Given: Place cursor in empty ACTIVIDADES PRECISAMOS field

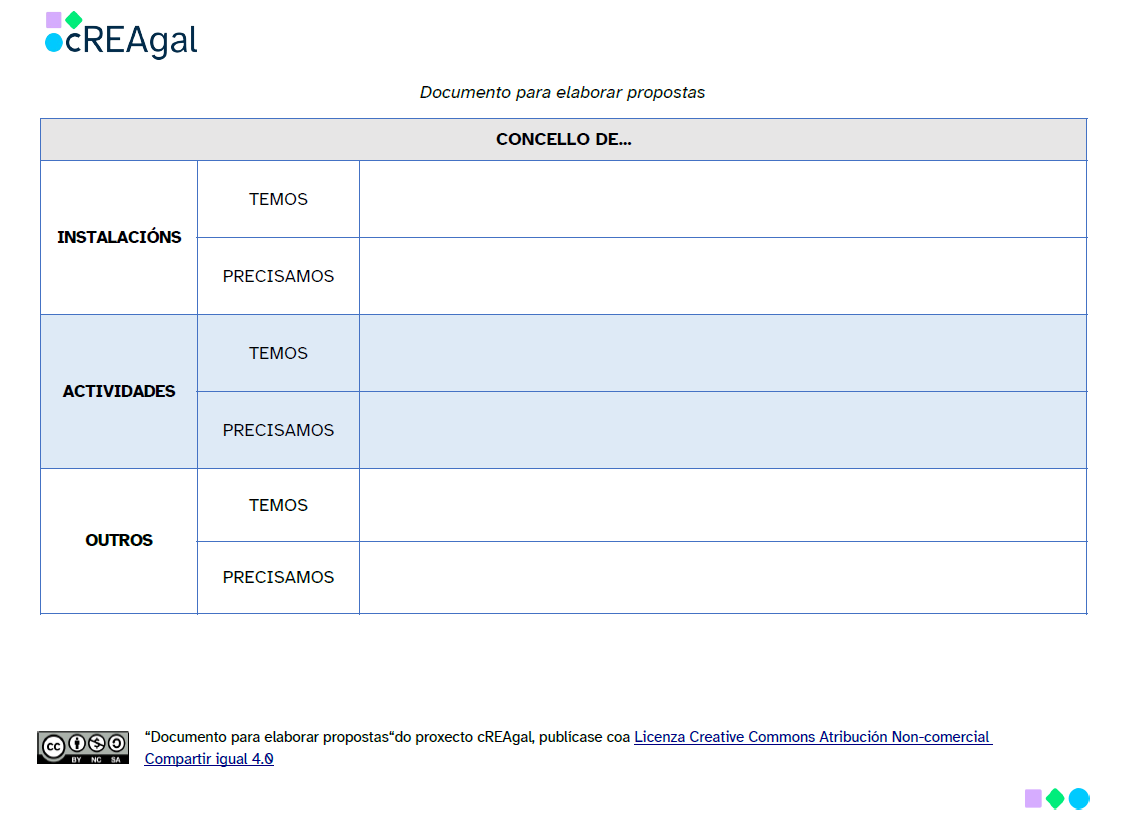Looking at the screenshot, I should pyautogui.click(x=722, y=431).
